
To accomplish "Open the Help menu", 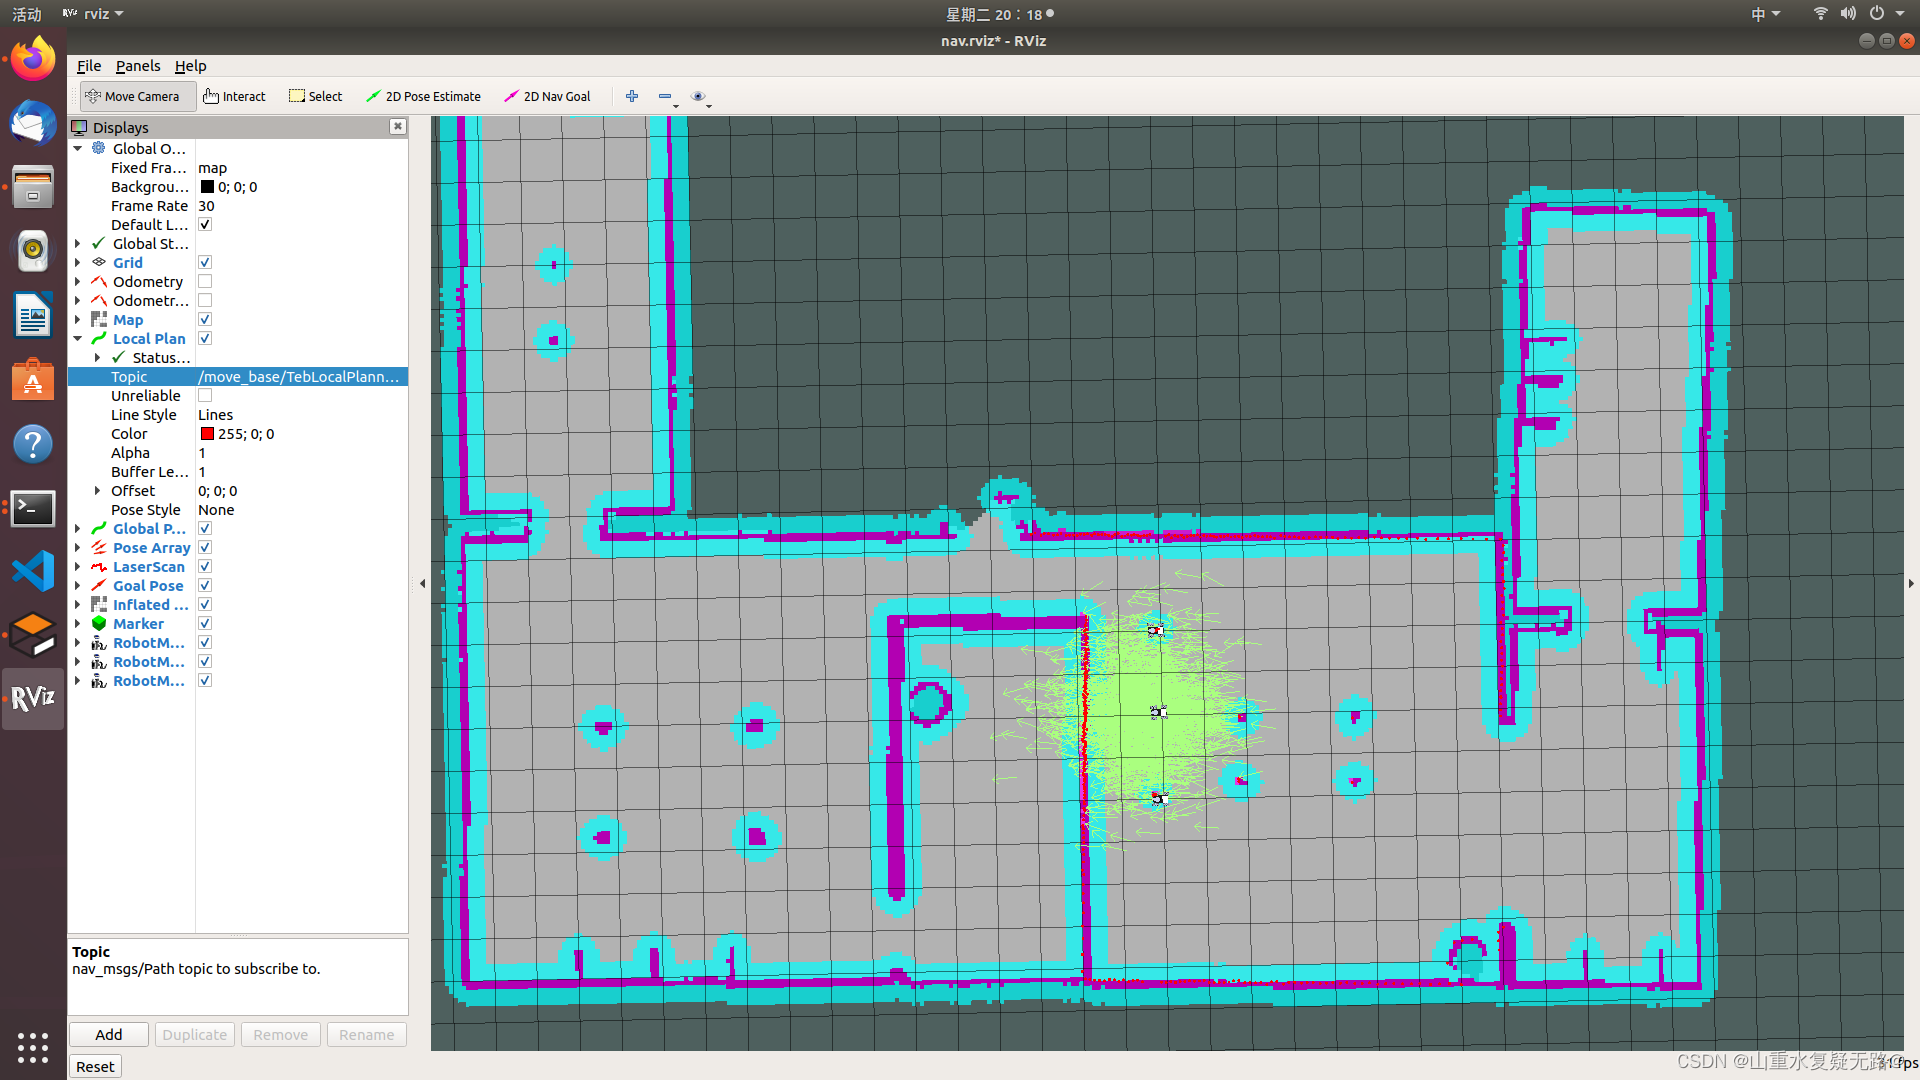I will tap(190, 65).
